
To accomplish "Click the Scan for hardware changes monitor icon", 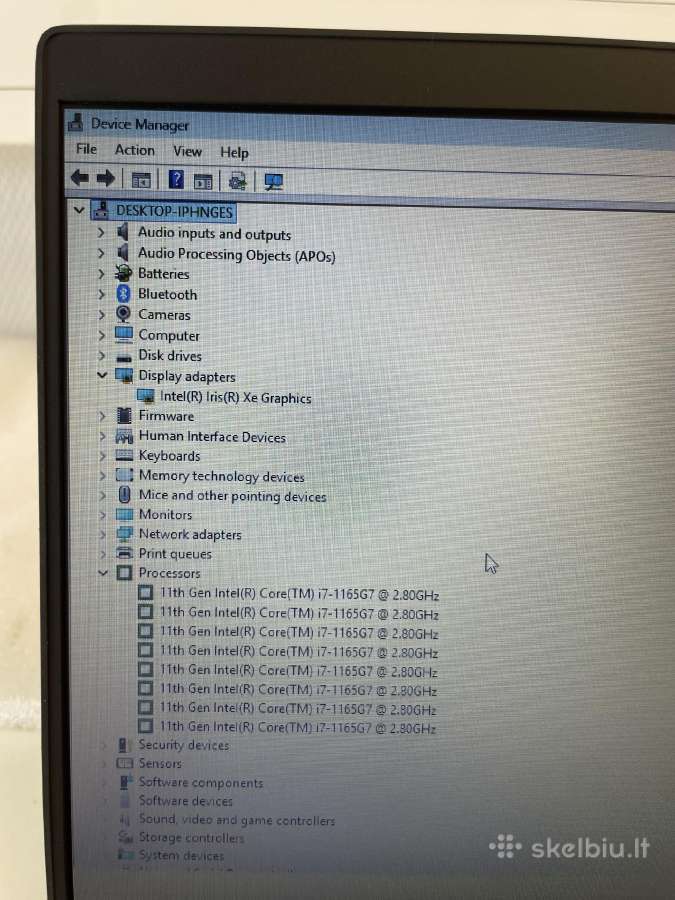I will [273, 182].
